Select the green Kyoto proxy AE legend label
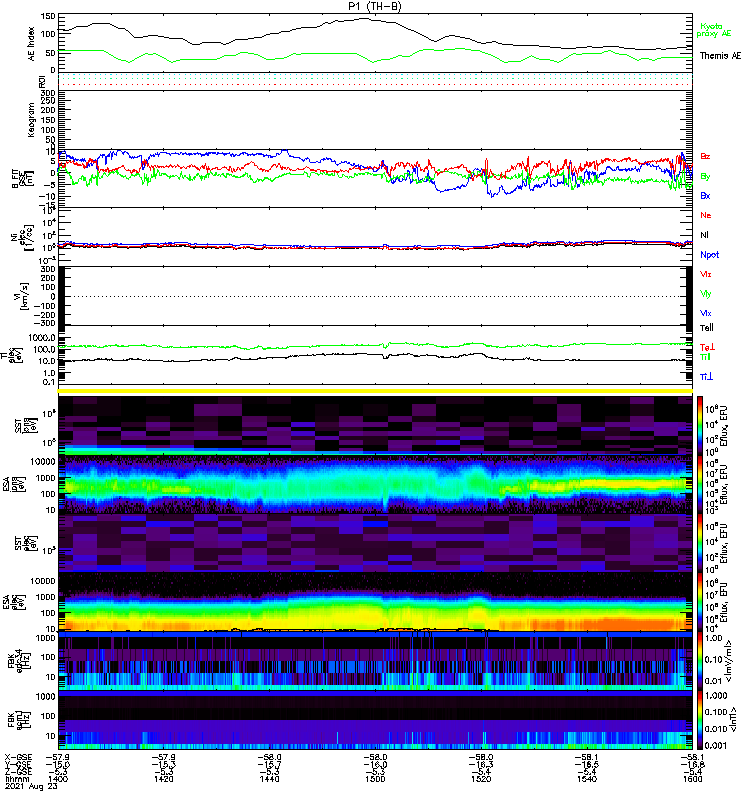 pyautogui.click(x=714, y=30)
